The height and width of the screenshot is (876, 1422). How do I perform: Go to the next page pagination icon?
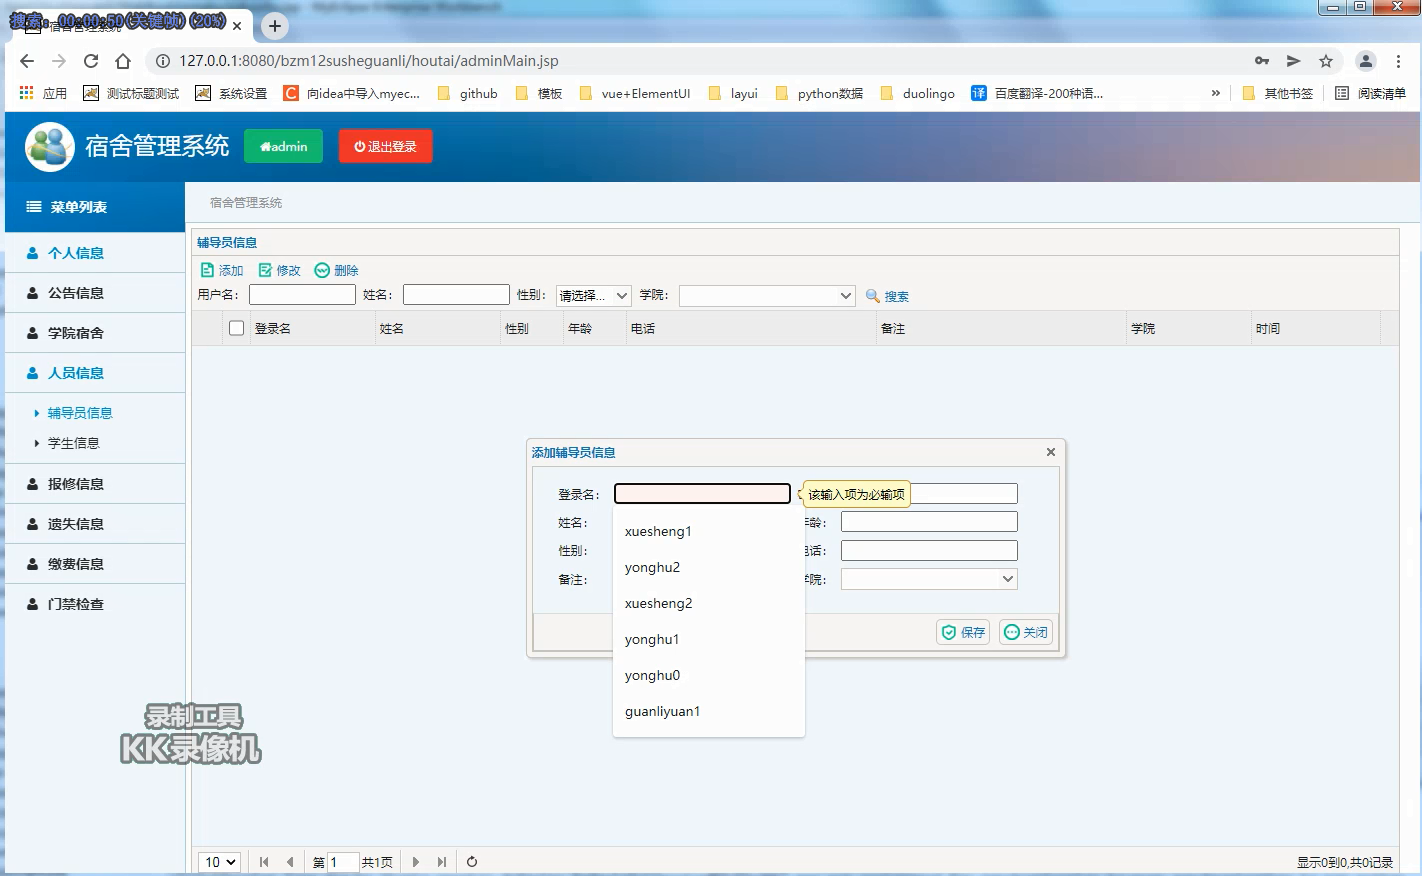point(416,862)
